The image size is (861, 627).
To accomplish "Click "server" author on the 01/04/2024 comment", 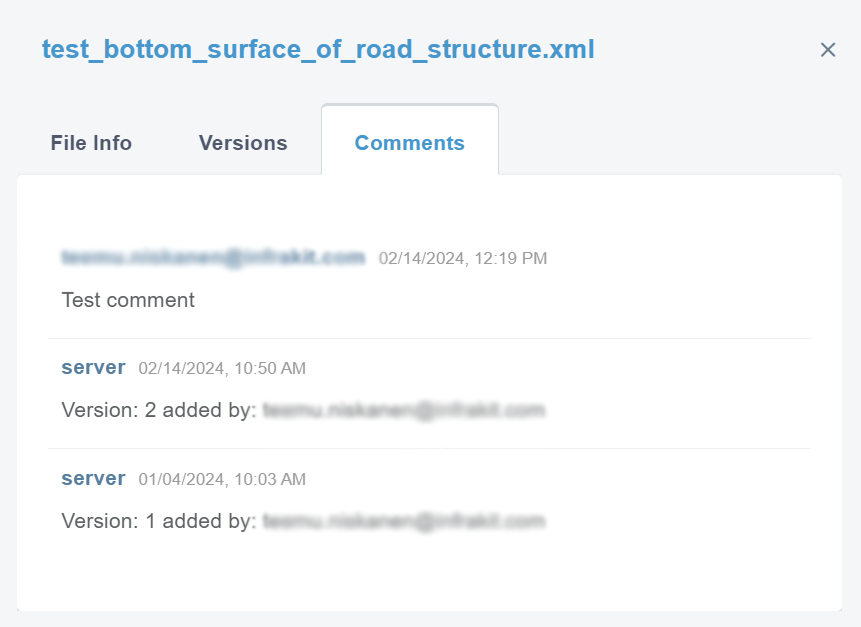I will coord(93,478).
